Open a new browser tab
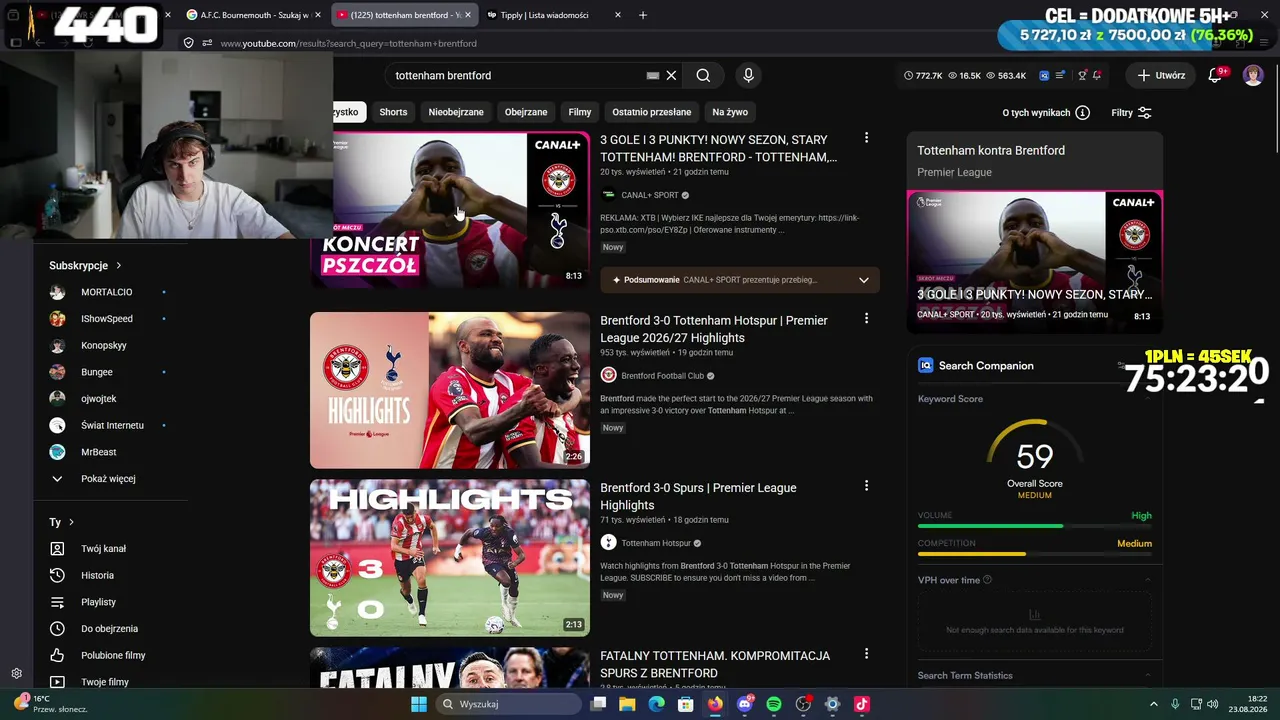1280x720 pixels. click(x=643, y=15)
